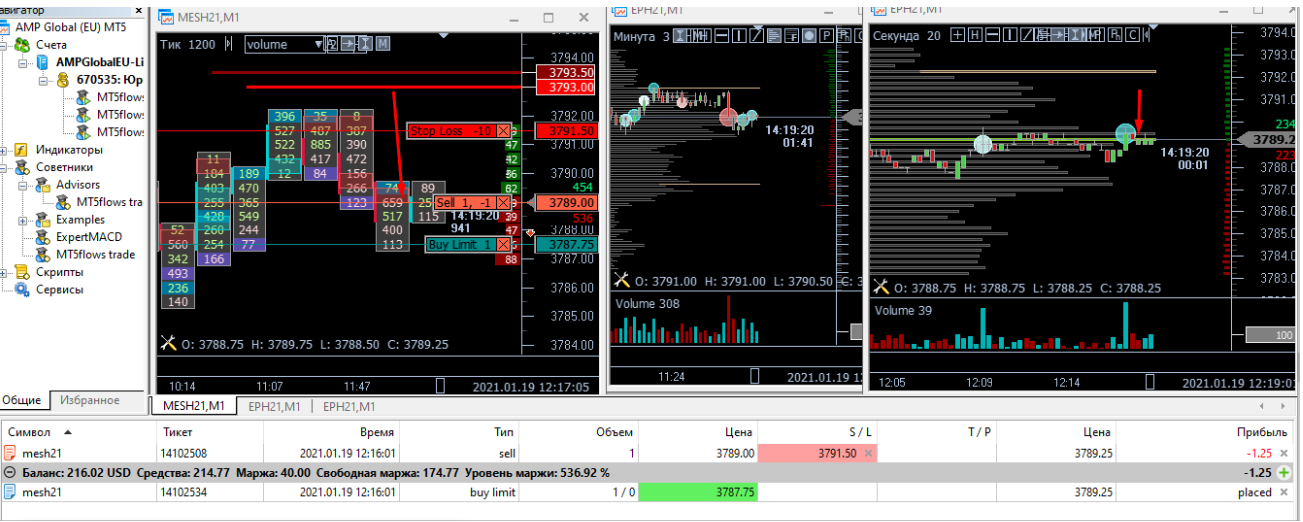
Task: Click settings tools icon in MESH21 chart
Action: point(167,344)
